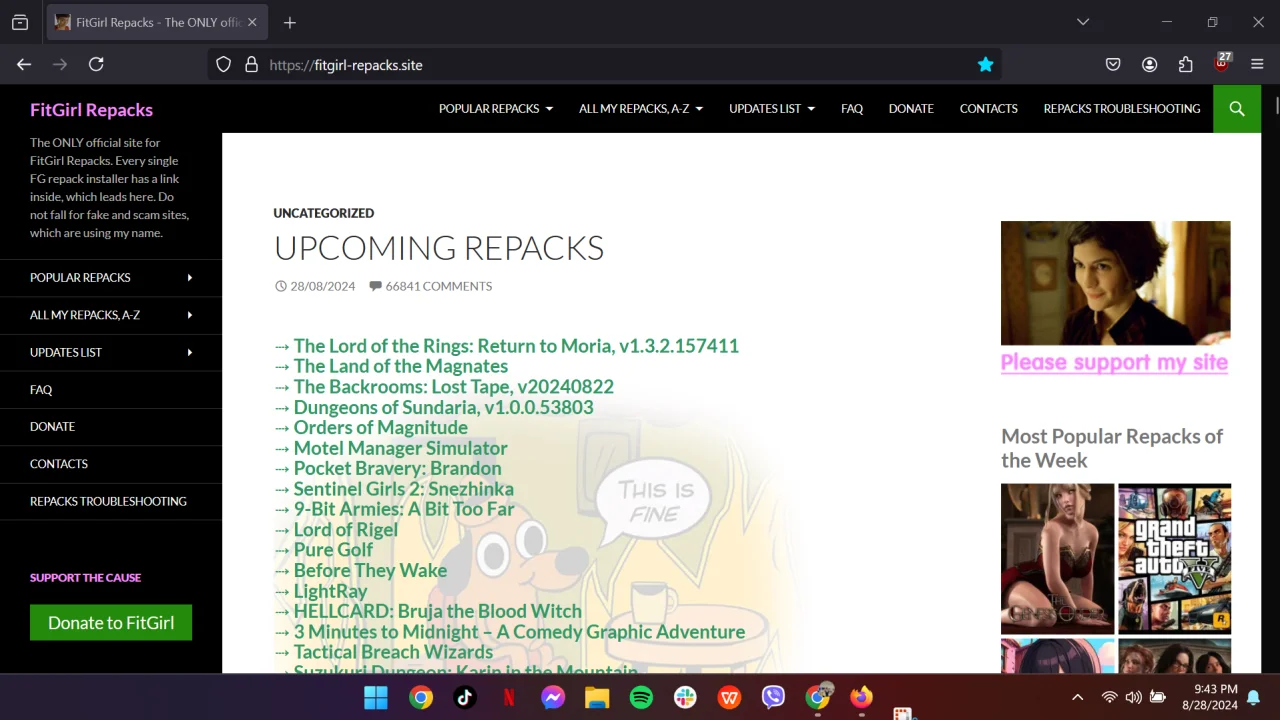Viewport: 1280px width, 720px height.
Task: Click the green site search icon
Action: [x=1237, y=108]
